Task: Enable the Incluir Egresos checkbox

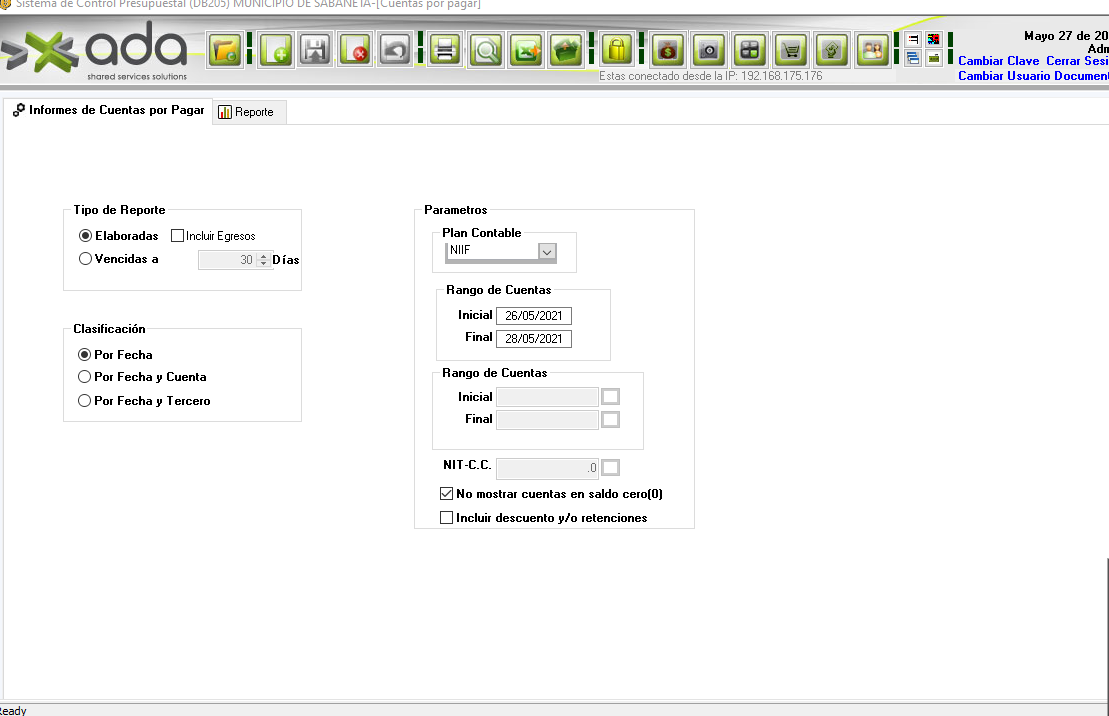Action: (178, 236)
